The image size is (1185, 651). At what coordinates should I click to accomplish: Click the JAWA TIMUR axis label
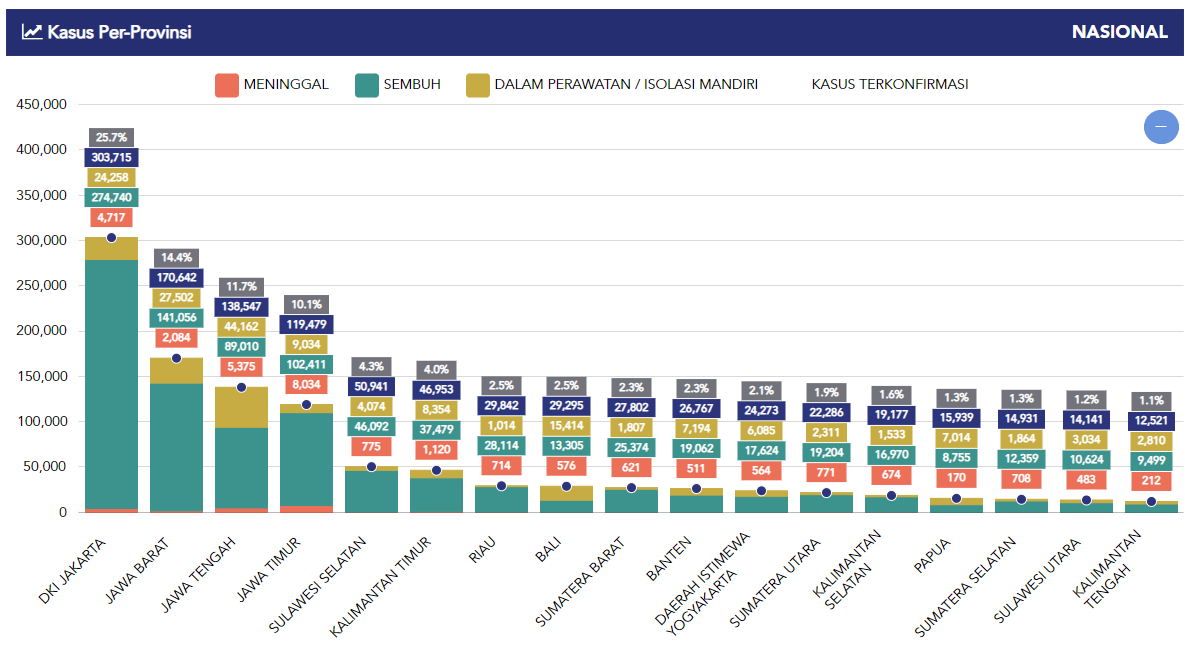[269, 569]
